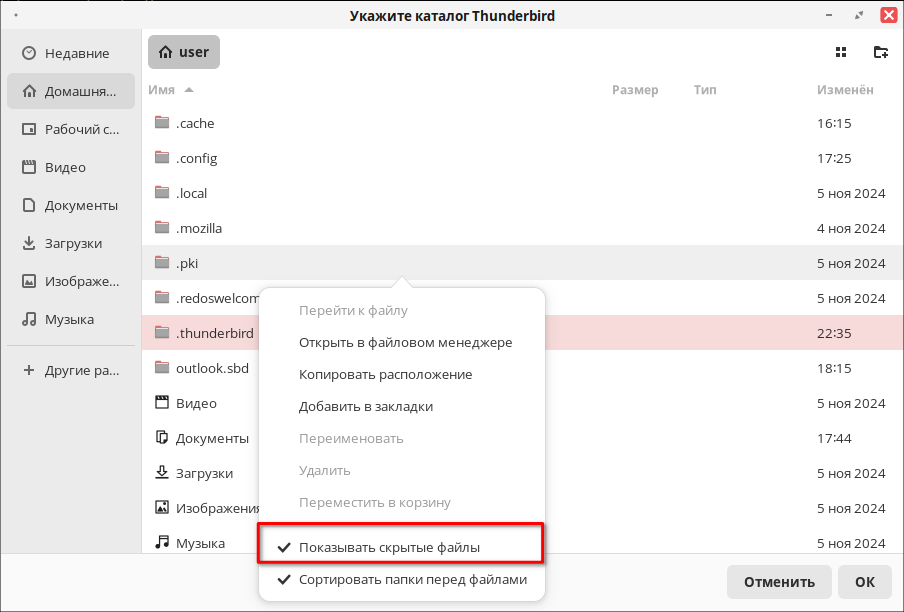Select Музыка in the sidebar

tap(71, 320)
